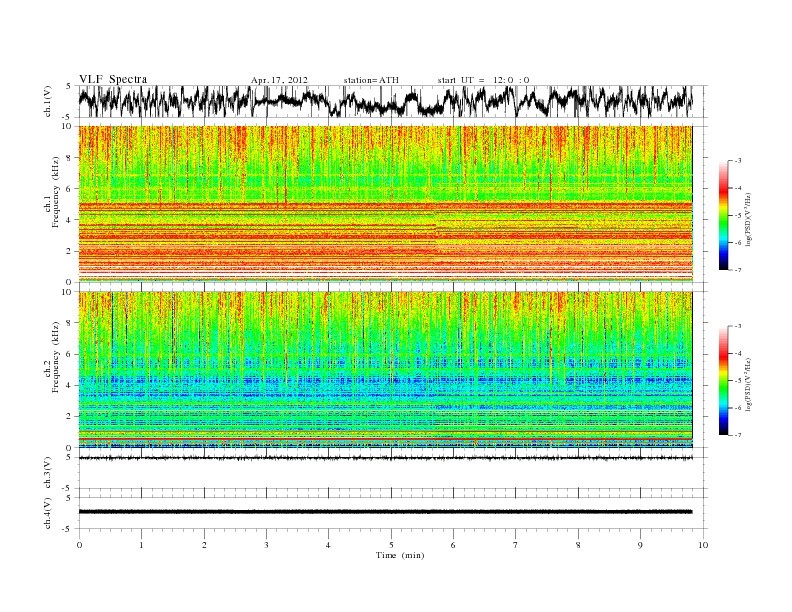This screenshot has height=612, width=792.
Task: Click the "VLF Spectra" plot title
Action: (x=113, y=79)
